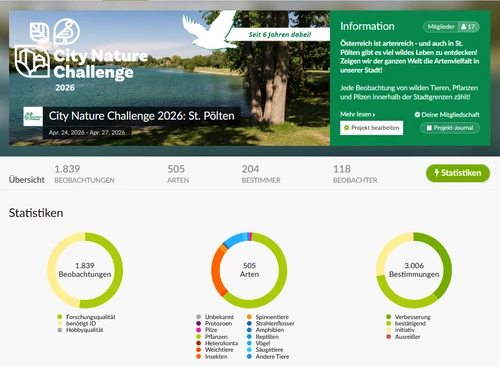Follow the Mehr lesen link
Screen dimensions: 500x367
coord(357,114)
